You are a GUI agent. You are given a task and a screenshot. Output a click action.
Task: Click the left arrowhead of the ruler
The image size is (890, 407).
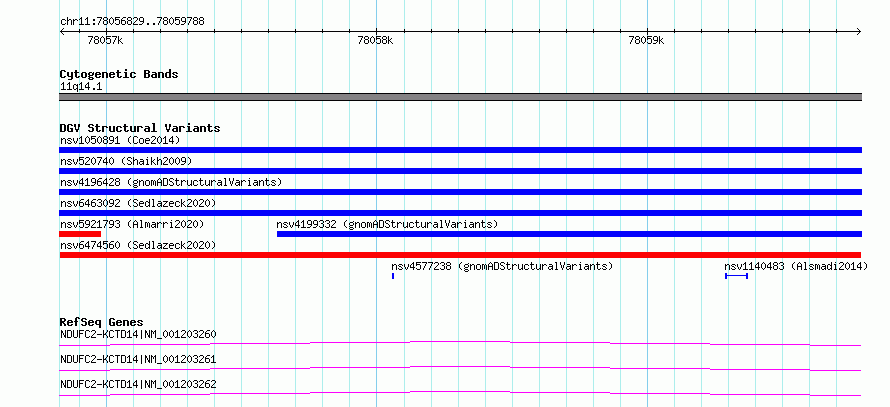(62, 32)
